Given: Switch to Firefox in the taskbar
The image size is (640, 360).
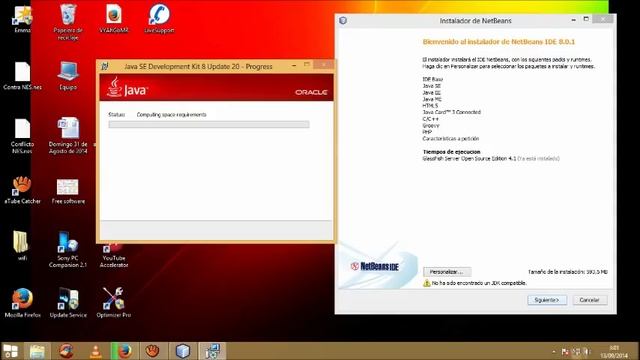Looking at the screenshot, I should [124, 351].
